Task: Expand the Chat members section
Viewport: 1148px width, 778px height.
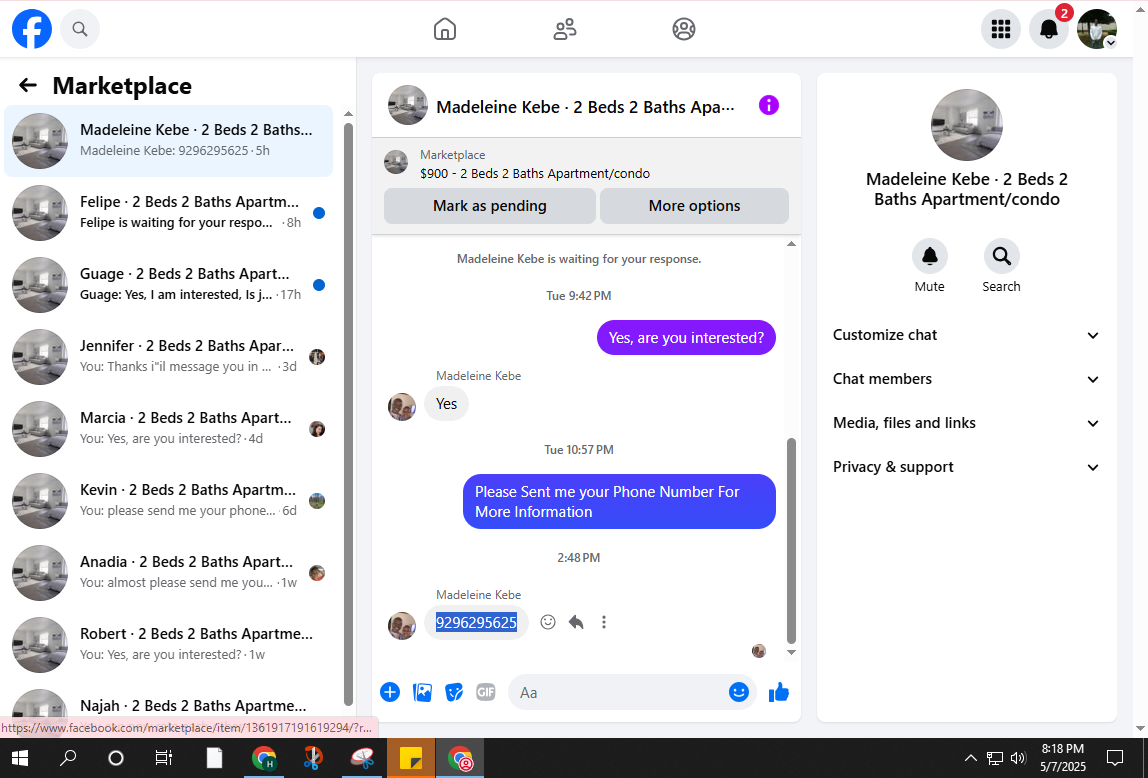Action: [x=966, y=379]
